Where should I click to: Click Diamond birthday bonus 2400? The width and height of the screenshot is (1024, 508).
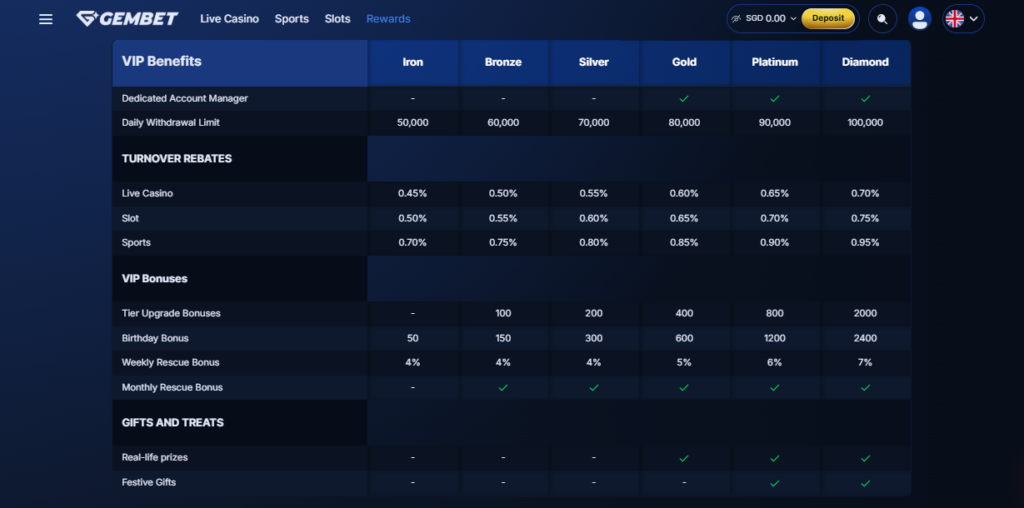pos(865,338)
